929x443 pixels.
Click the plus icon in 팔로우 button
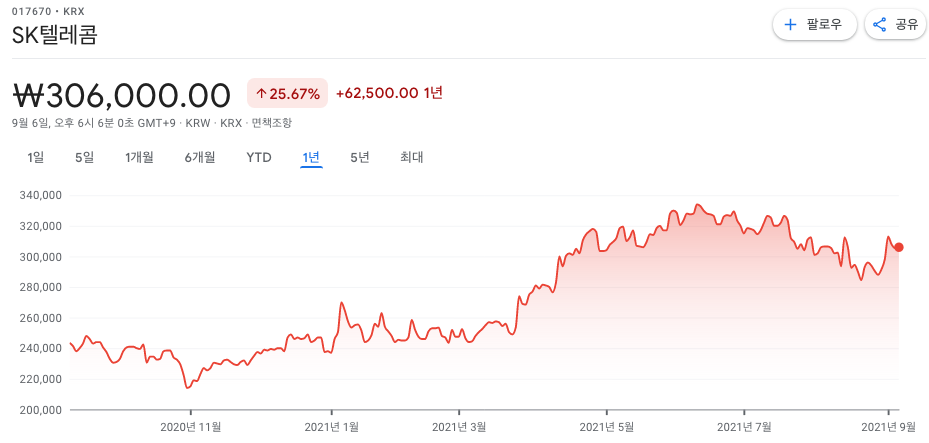[790, 25]
